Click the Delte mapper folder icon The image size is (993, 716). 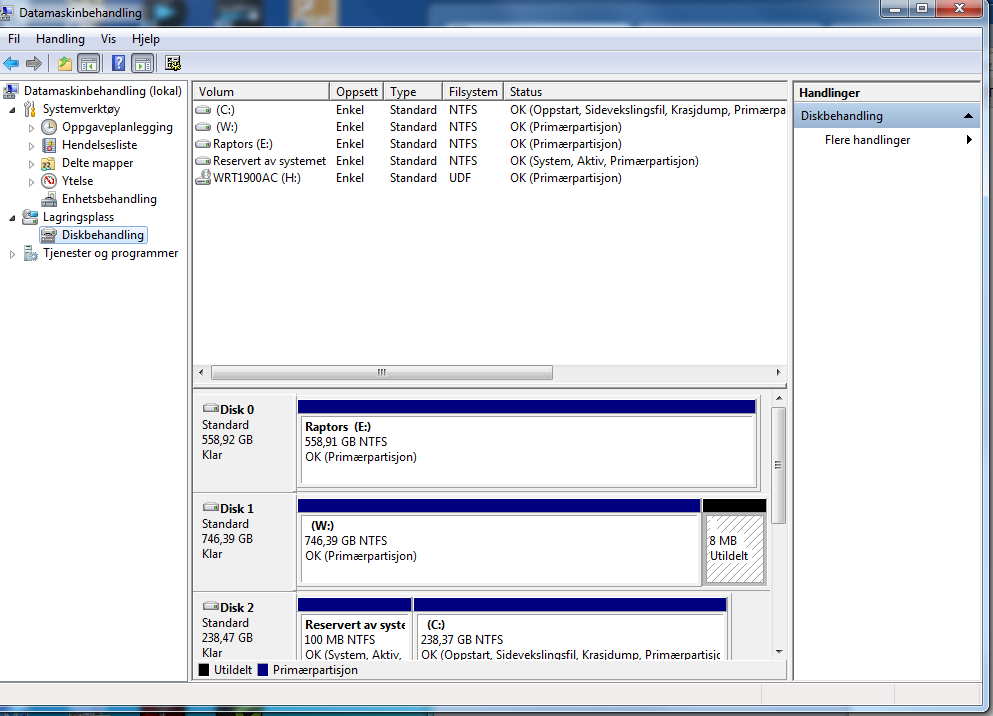(48, 163)
